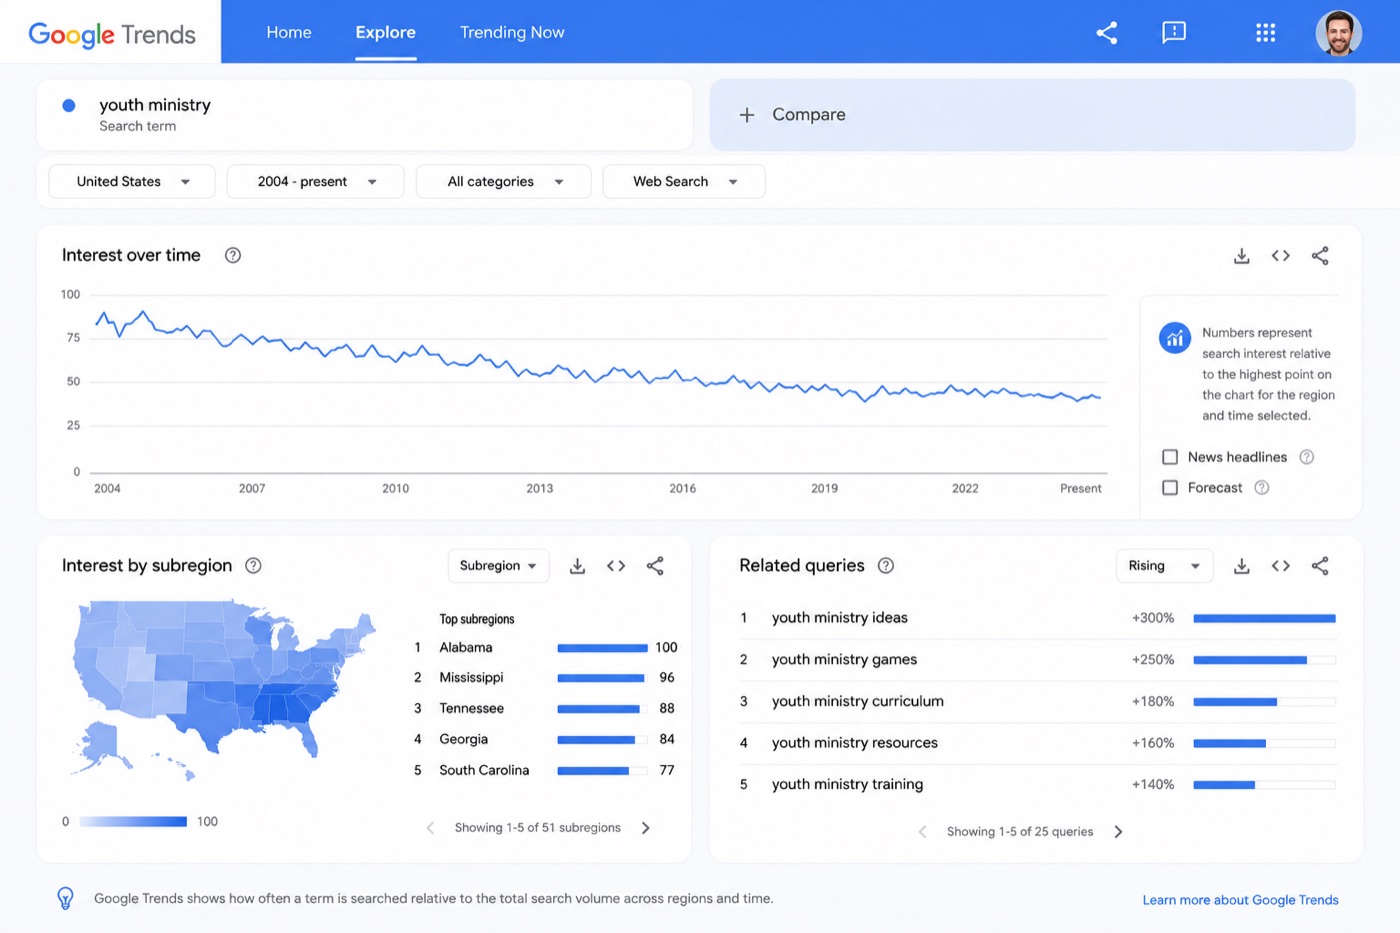
Task: Open the youth ministry curriculum query
Action: (857, 702)
